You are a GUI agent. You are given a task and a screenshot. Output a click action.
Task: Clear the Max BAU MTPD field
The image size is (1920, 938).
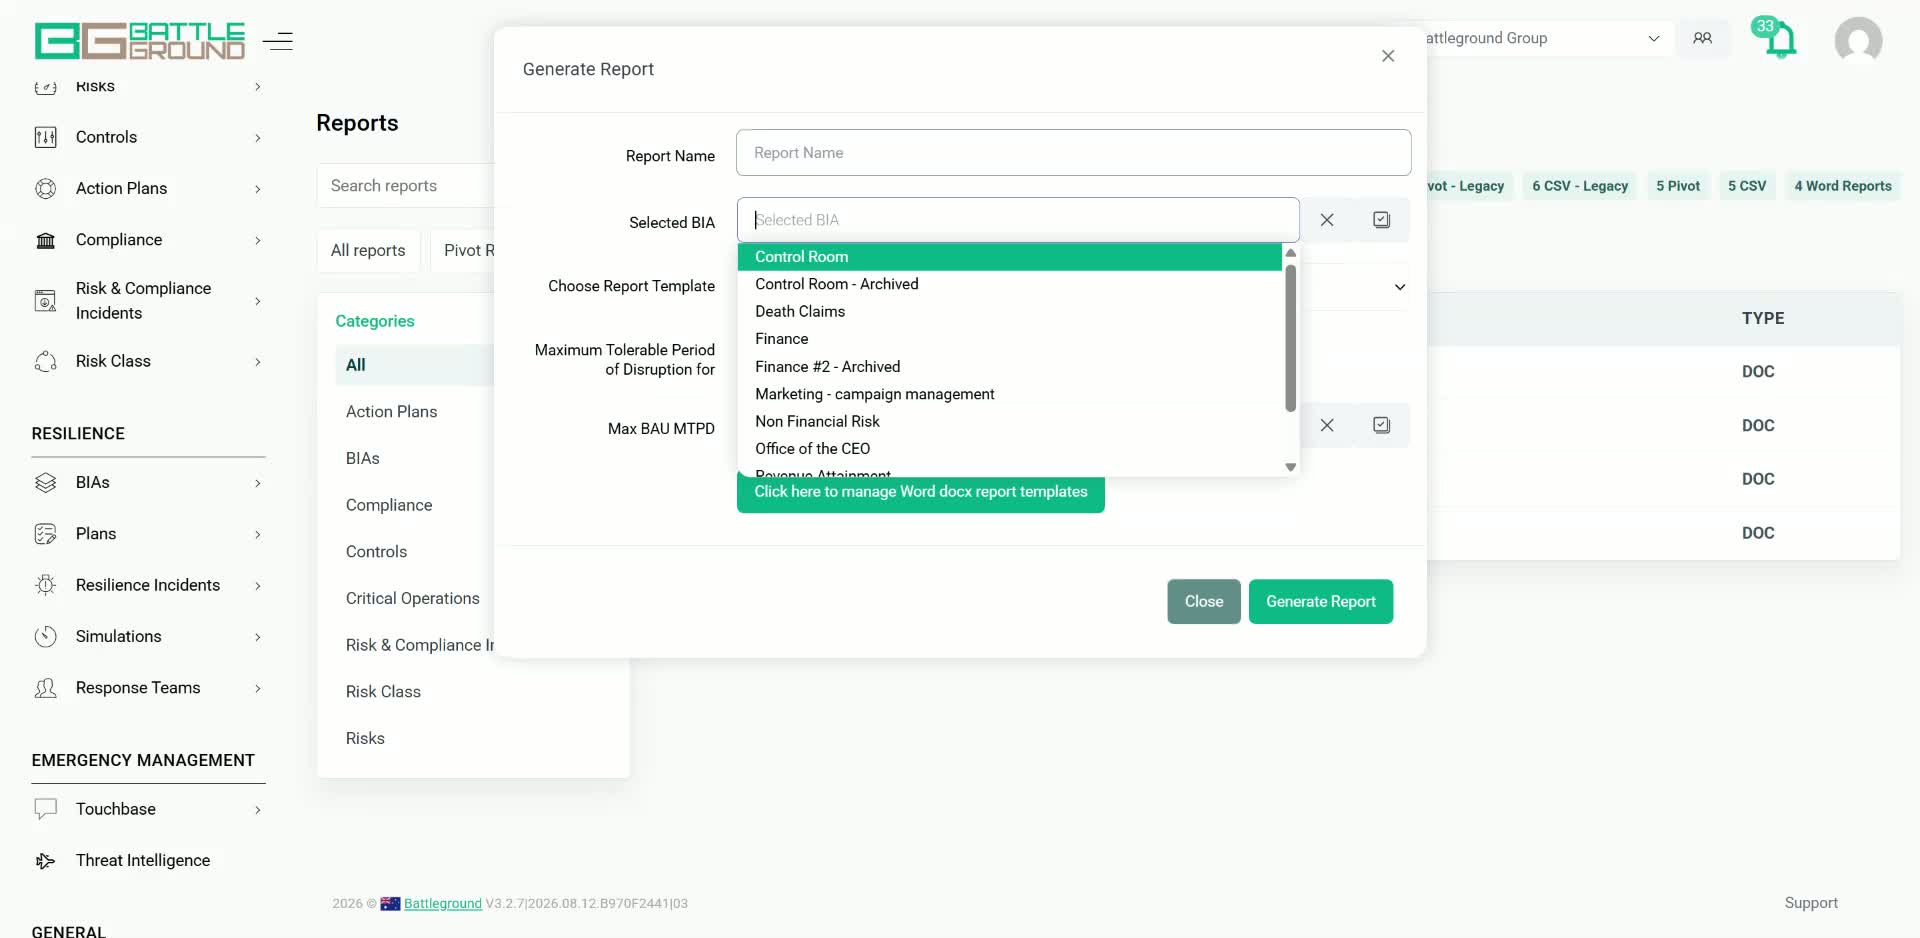tap(1327, 425)
